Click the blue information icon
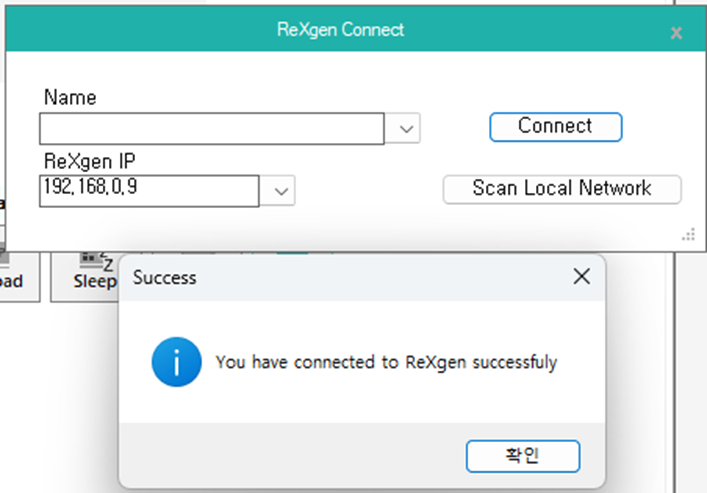 pyautogui.click(x=177, y=362)
